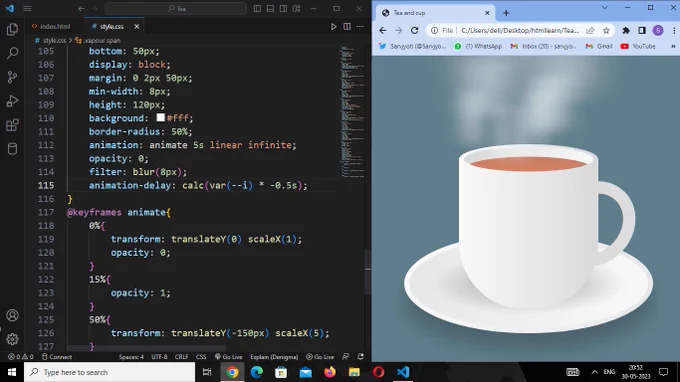Click the errors and warnings status indicator
680x382 pixels.
20,357
